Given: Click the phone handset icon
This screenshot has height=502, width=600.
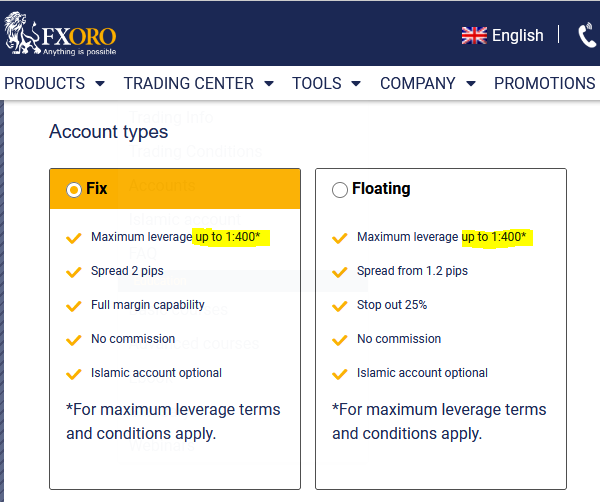Looking at the screenshot, I should [x=588, y=36].
